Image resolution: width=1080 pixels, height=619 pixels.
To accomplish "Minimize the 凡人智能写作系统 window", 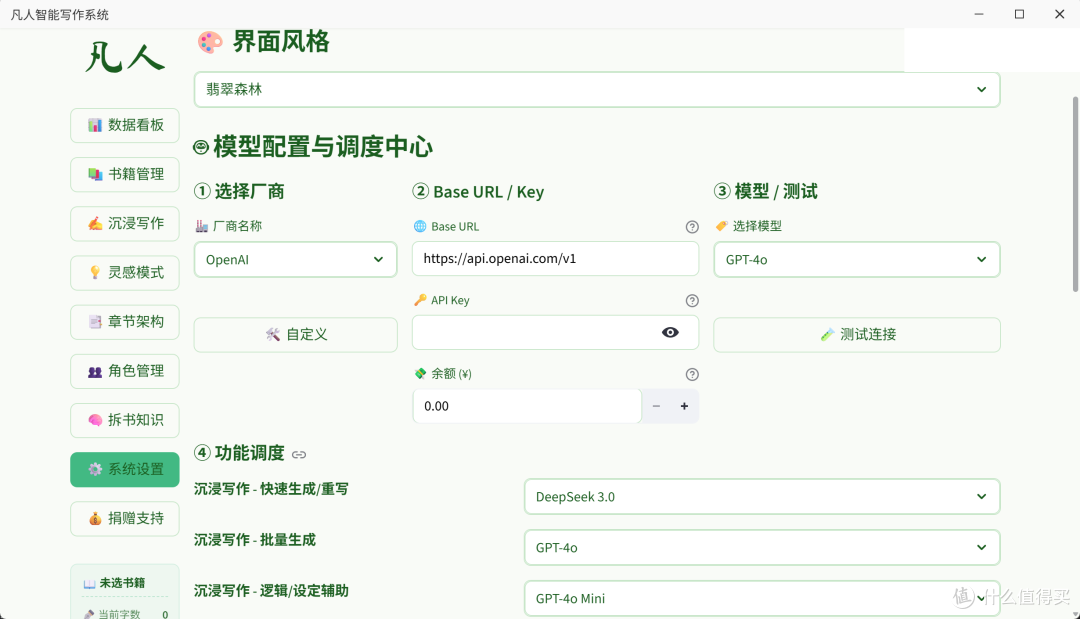I will [x=979, y=14].
